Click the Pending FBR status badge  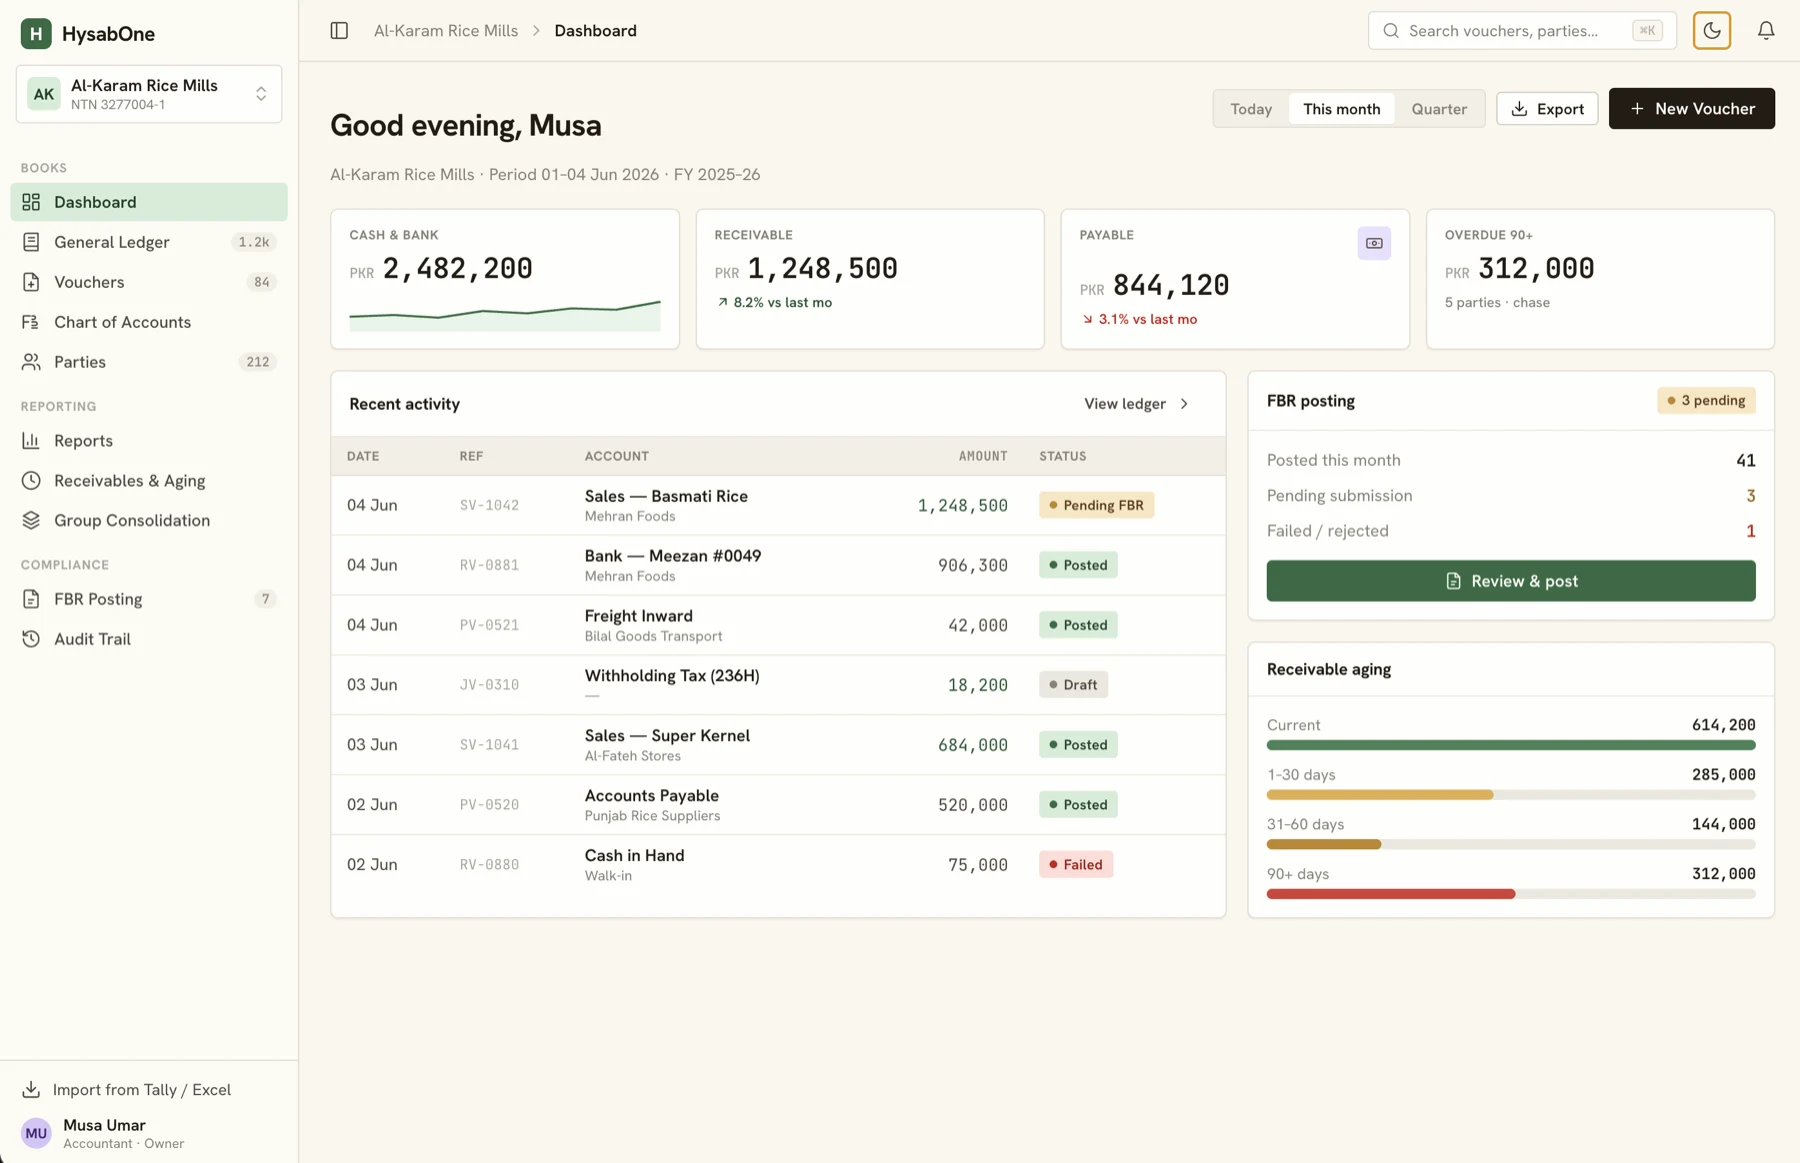1096,505
